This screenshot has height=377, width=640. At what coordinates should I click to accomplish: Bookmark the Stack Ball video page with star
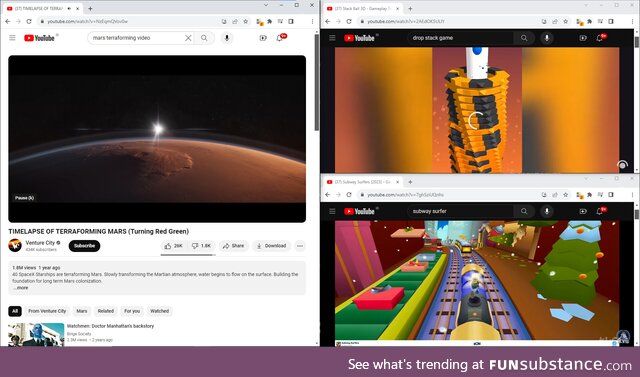[x=565, y=21]
